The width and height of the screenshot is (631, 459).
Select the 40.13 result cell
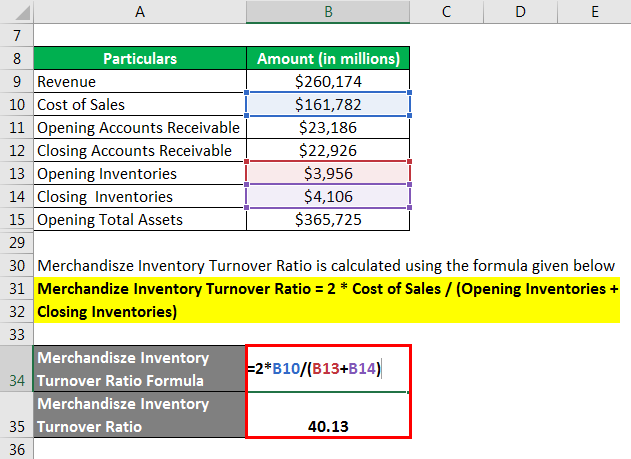click(328, 415)
